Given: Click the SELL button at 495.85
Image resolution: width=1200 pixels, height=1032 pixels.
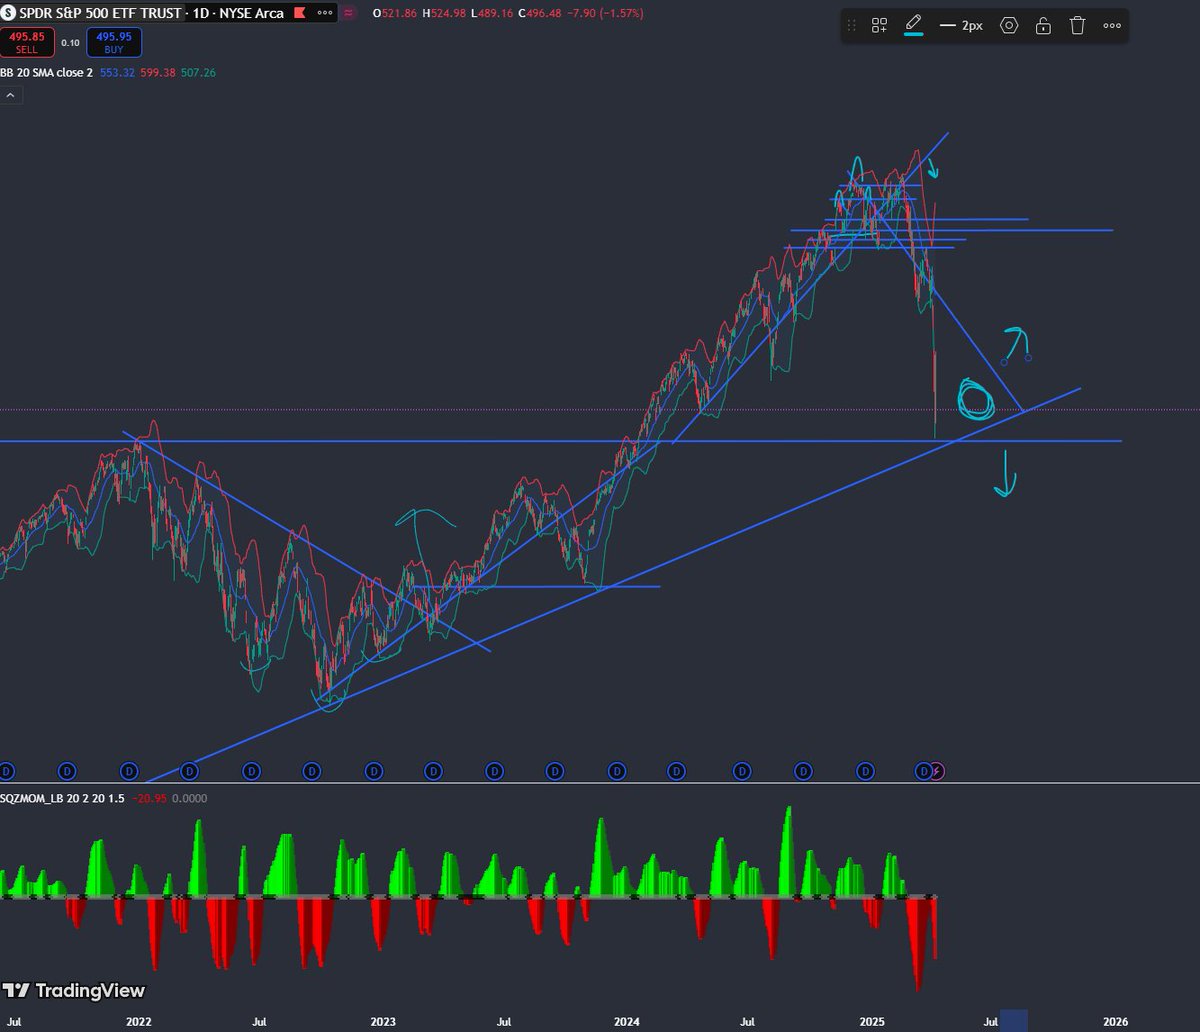Looking at the screenshot, I should (27, 42).
